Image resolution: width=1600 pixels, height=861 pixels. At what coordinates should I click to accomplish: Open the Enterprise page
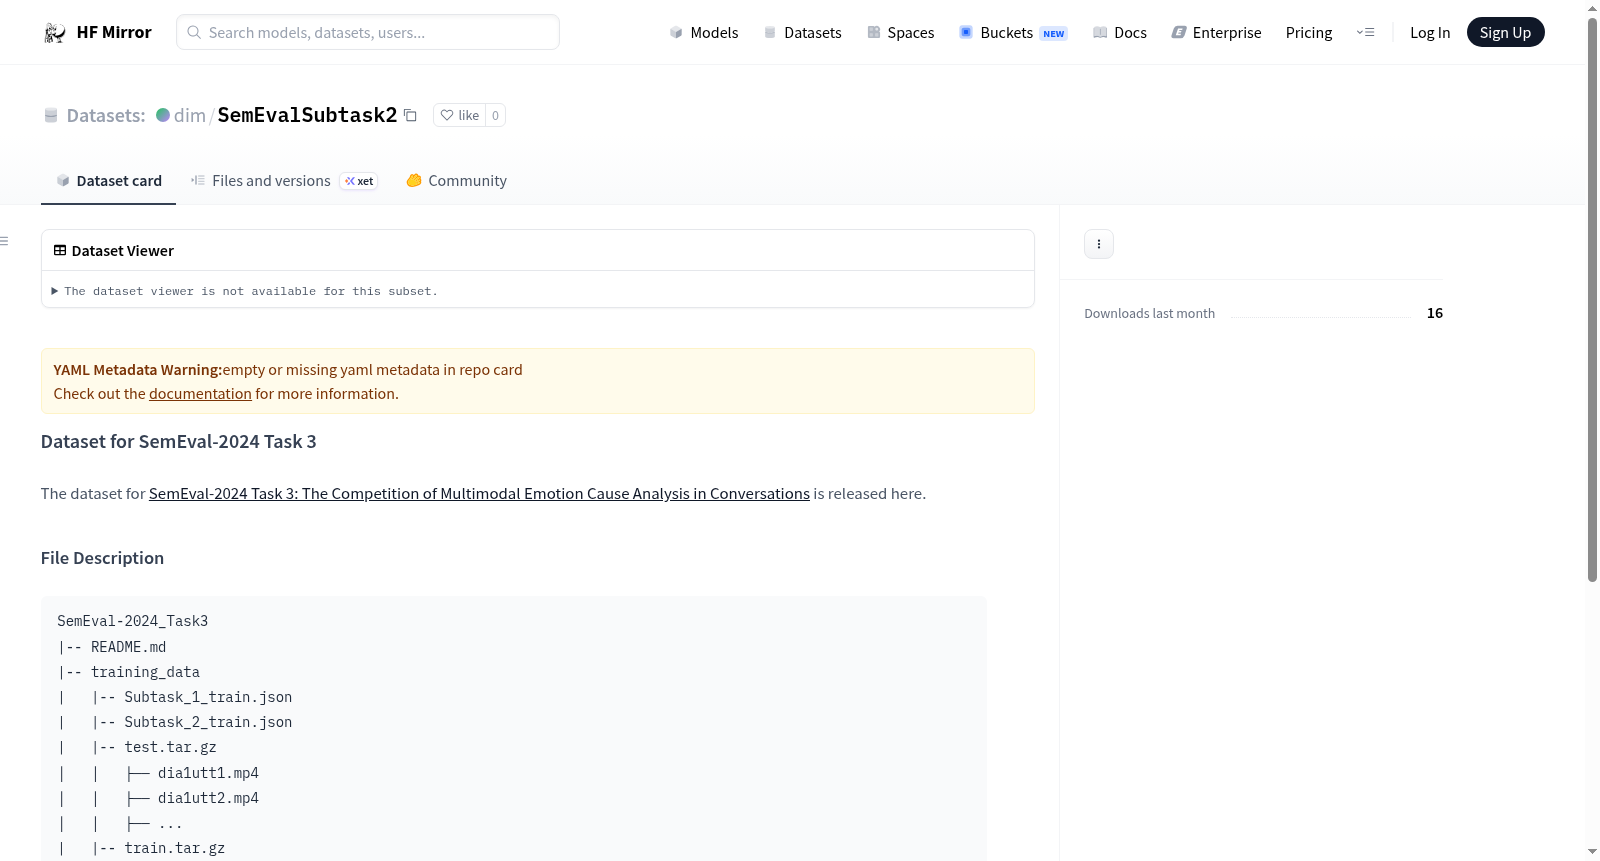coord(1216,32)
